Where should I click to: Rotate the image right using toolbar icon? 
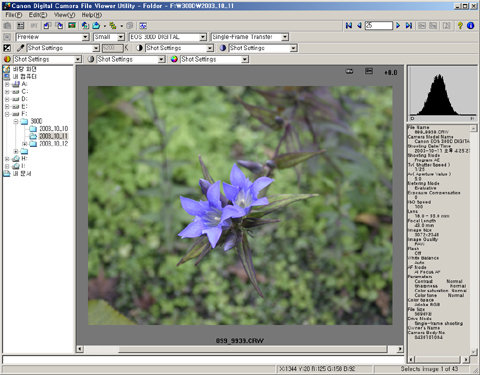[x=59, y=26]
